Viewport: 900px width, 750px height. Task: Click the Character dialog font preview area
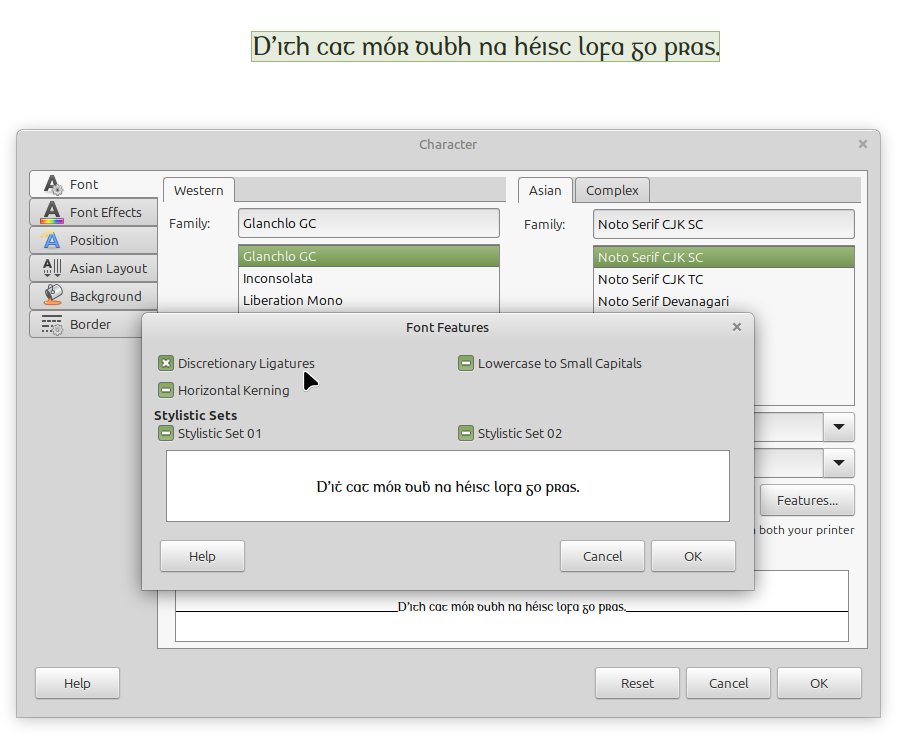click(511, 614)
